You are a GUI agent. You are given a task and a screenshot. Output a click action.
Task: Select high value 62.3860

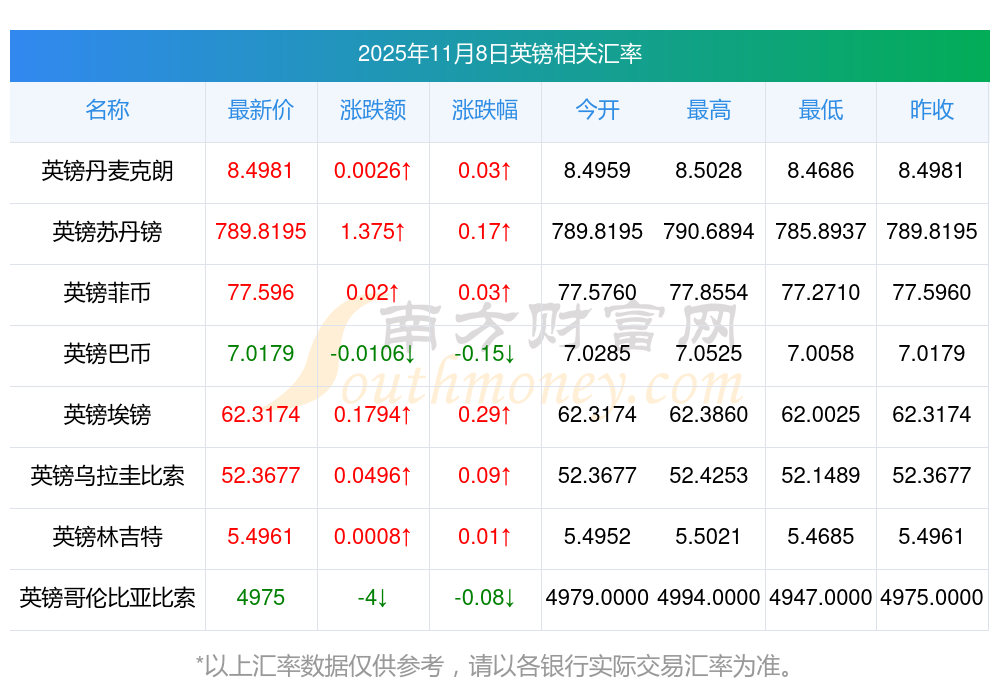pos(709,414)
